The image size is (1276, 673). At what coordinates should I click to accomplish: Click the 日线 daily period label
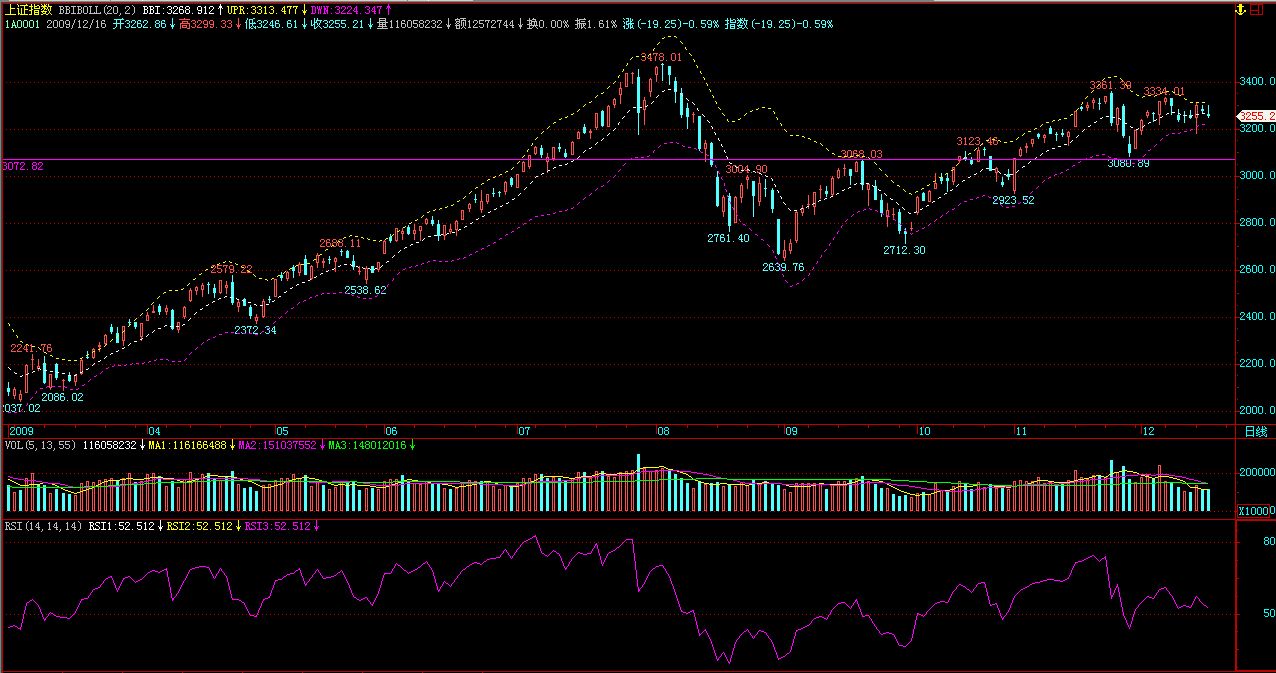click(x=1256, y=432)
